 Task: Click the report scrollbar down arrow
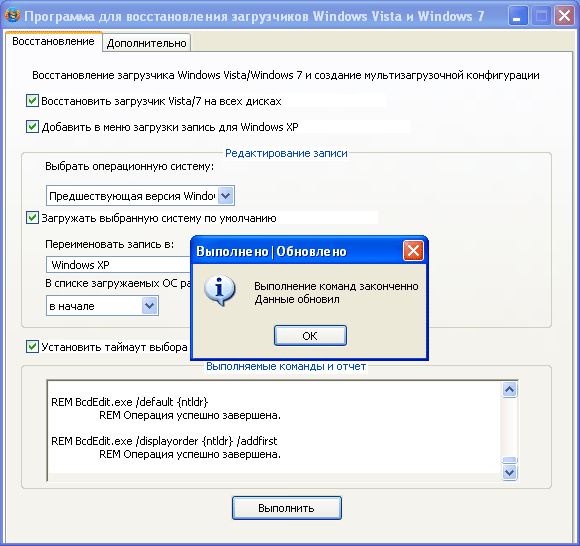(509, 472)
